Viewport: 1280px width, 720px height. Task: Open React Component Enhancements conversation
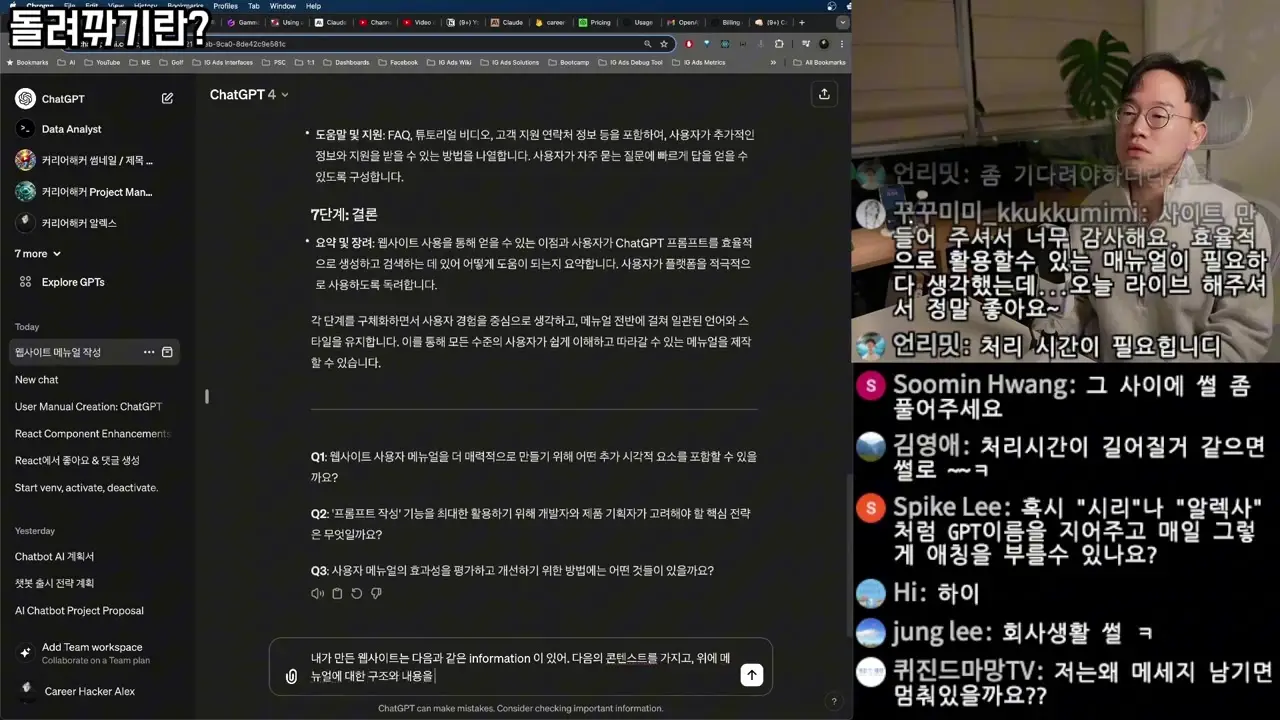coord(92,434)
